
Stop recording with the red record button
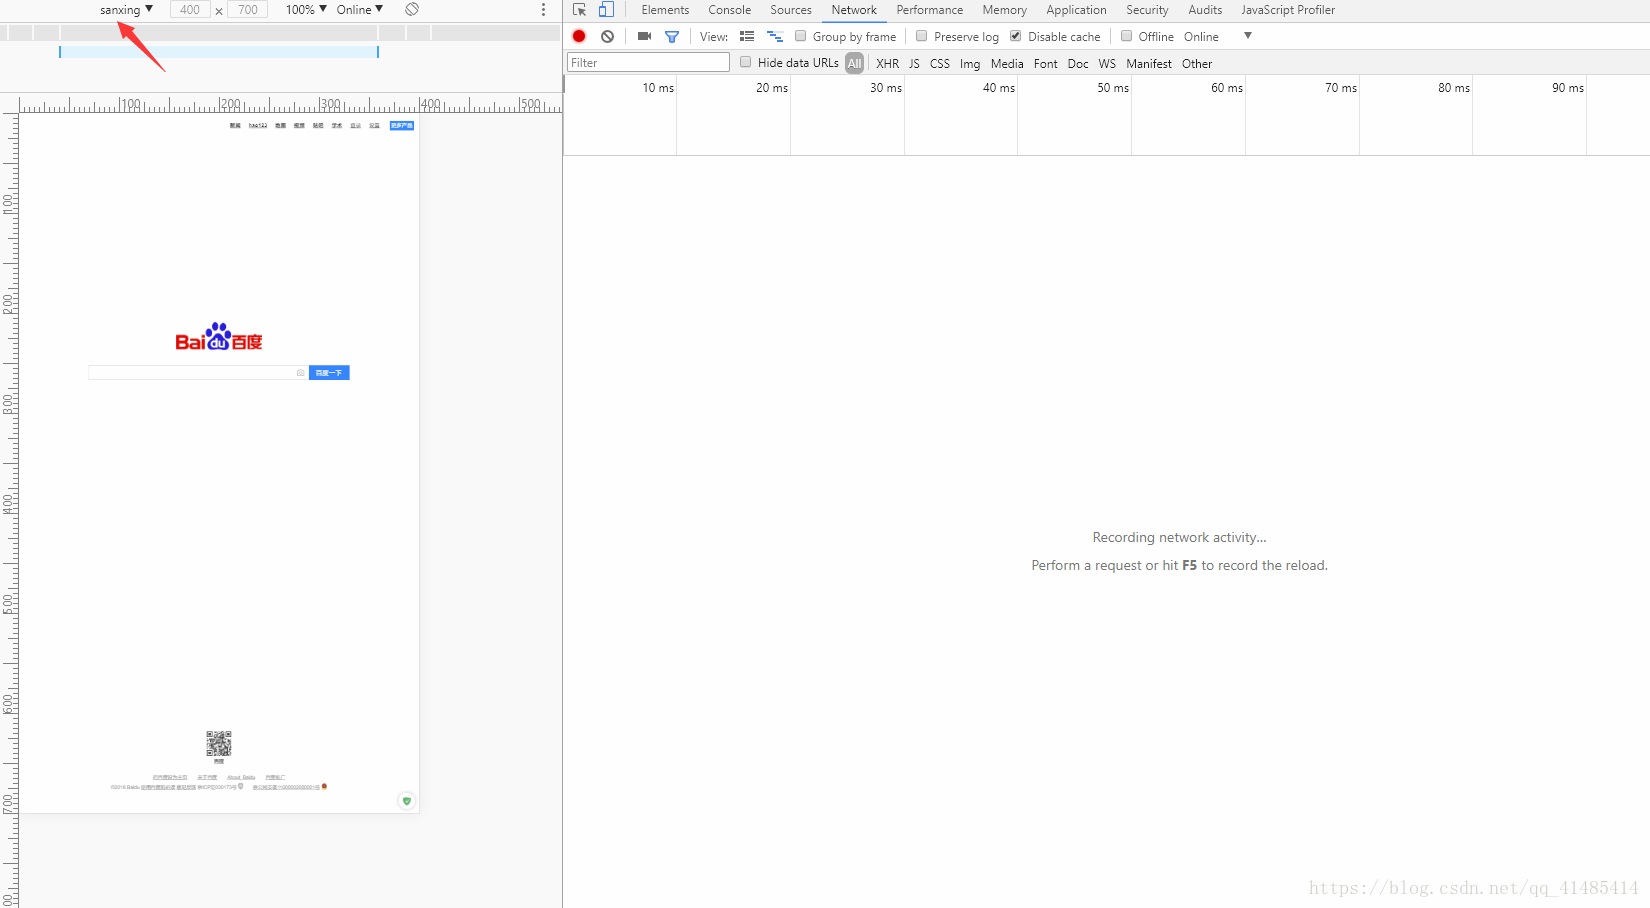pos(579,36)
